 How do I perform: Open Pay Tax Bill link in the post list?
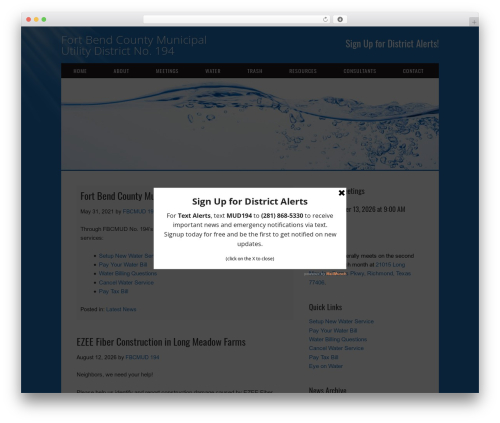tap(113, 291)
